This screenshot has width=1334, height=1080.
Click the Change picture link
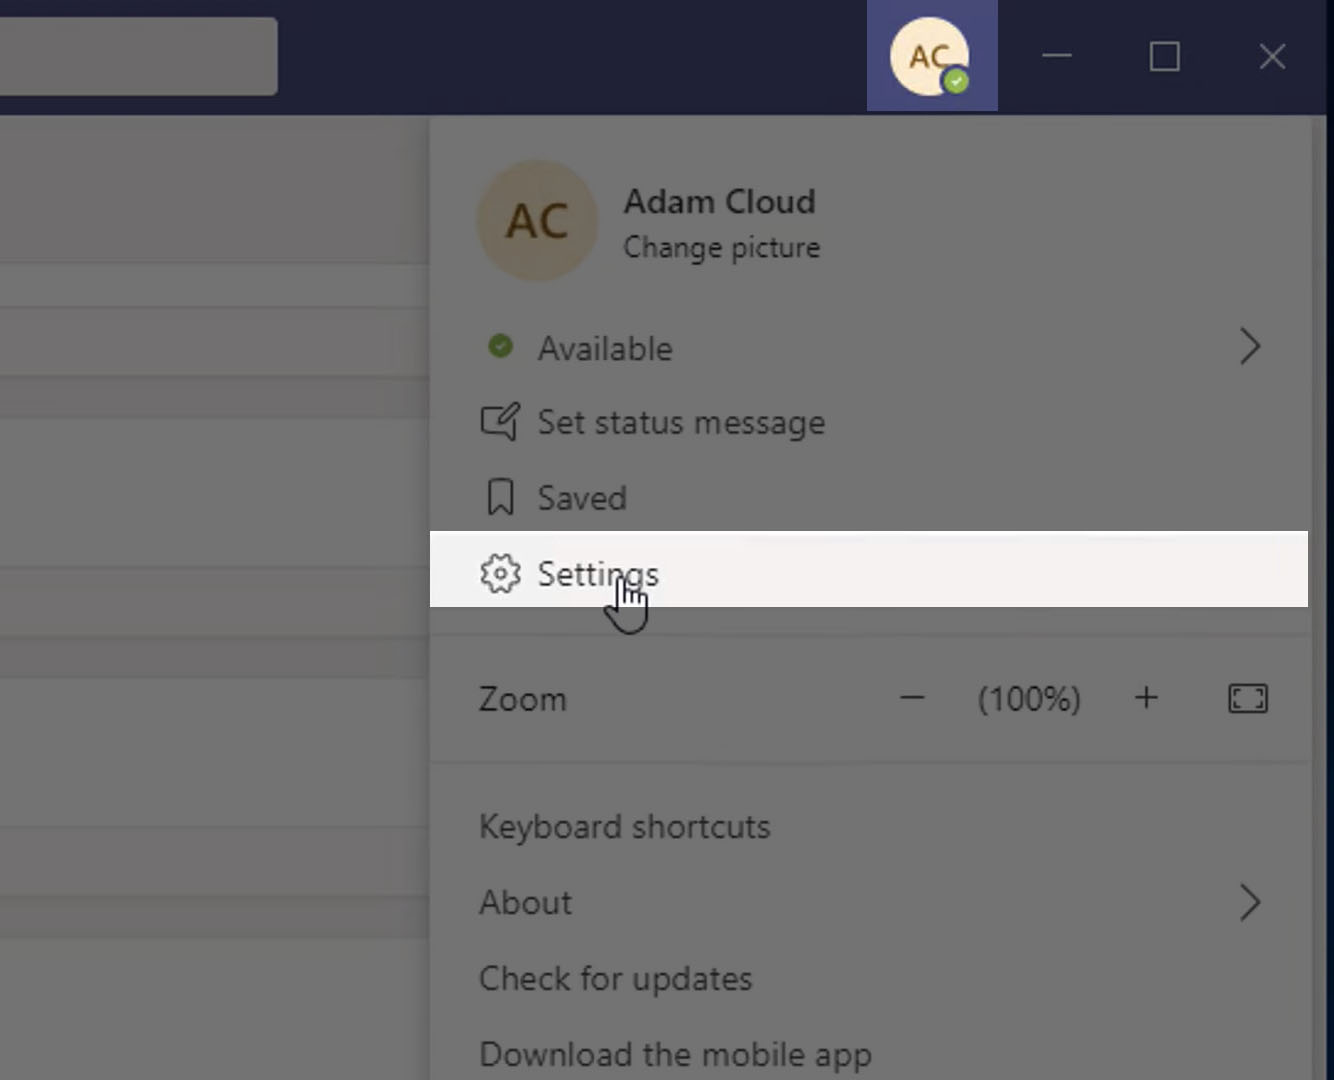click(721, 247)
